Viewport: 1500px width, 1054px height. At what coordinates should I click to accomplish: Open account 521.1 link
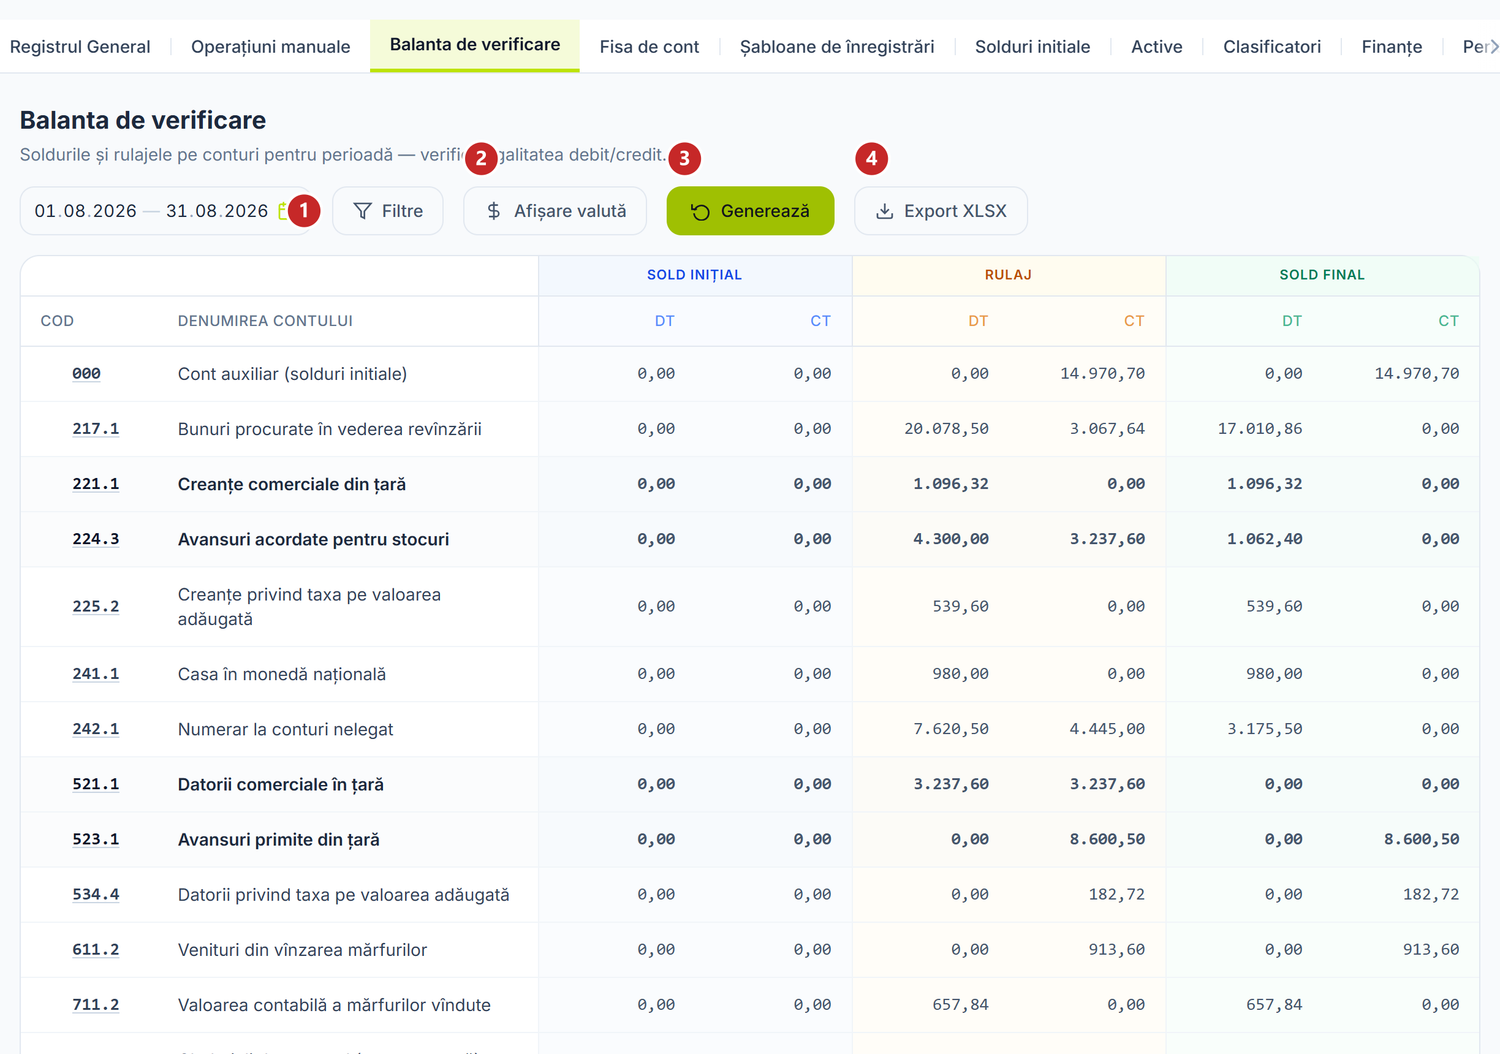[96, 784]
